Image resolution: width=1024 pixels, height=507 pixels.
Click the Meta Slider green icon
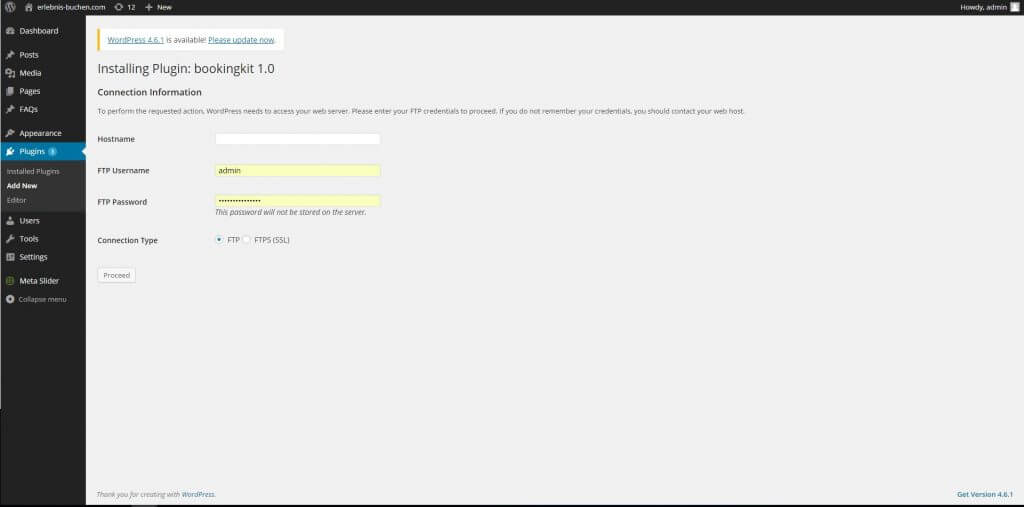(x=10, y=281)
